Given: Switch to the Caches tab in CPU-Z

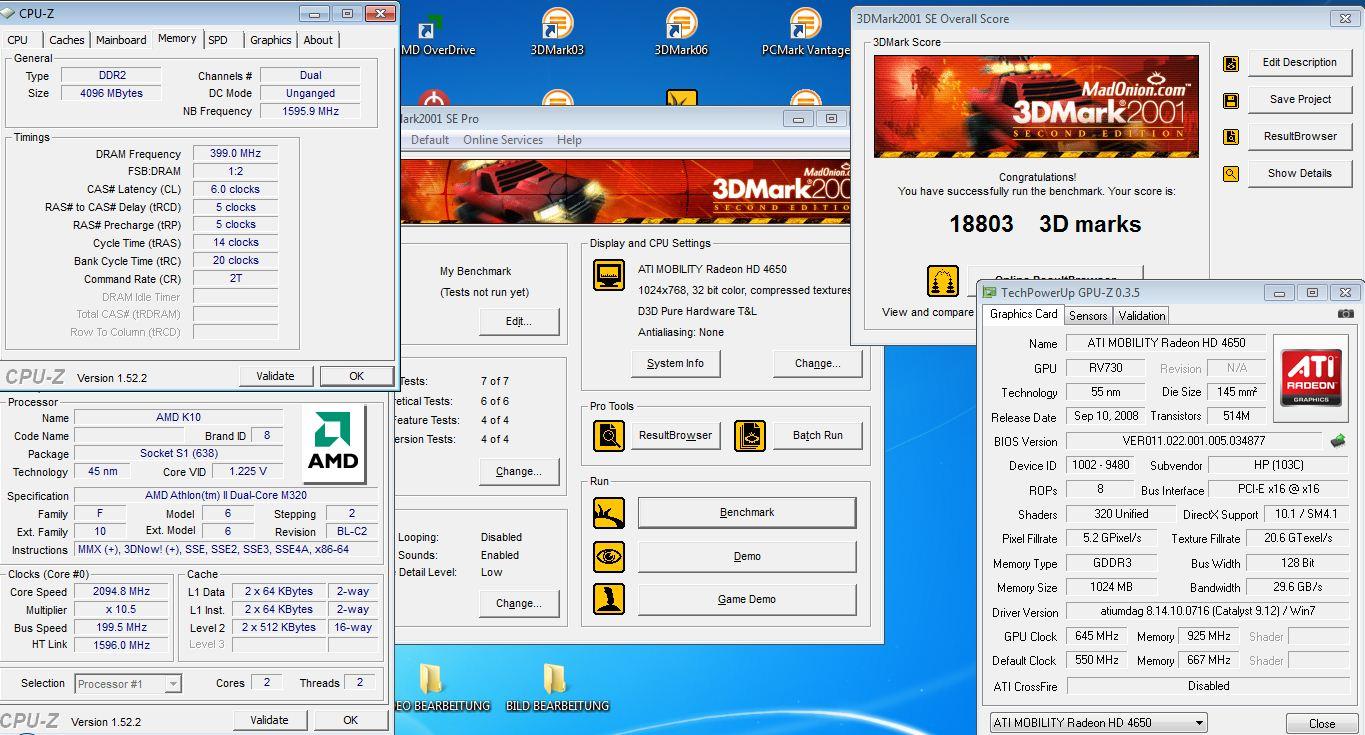Looking at the screenshot, I should tap(67, 40).
